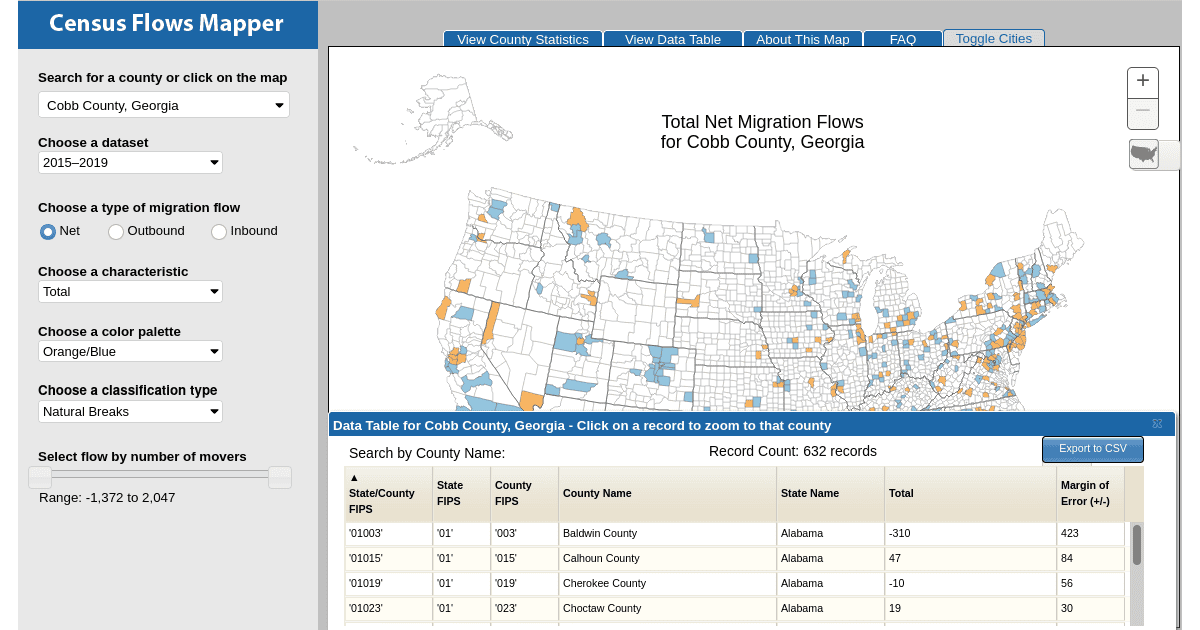Close the Cobb County data table panel

click(x=1157, y=424)
